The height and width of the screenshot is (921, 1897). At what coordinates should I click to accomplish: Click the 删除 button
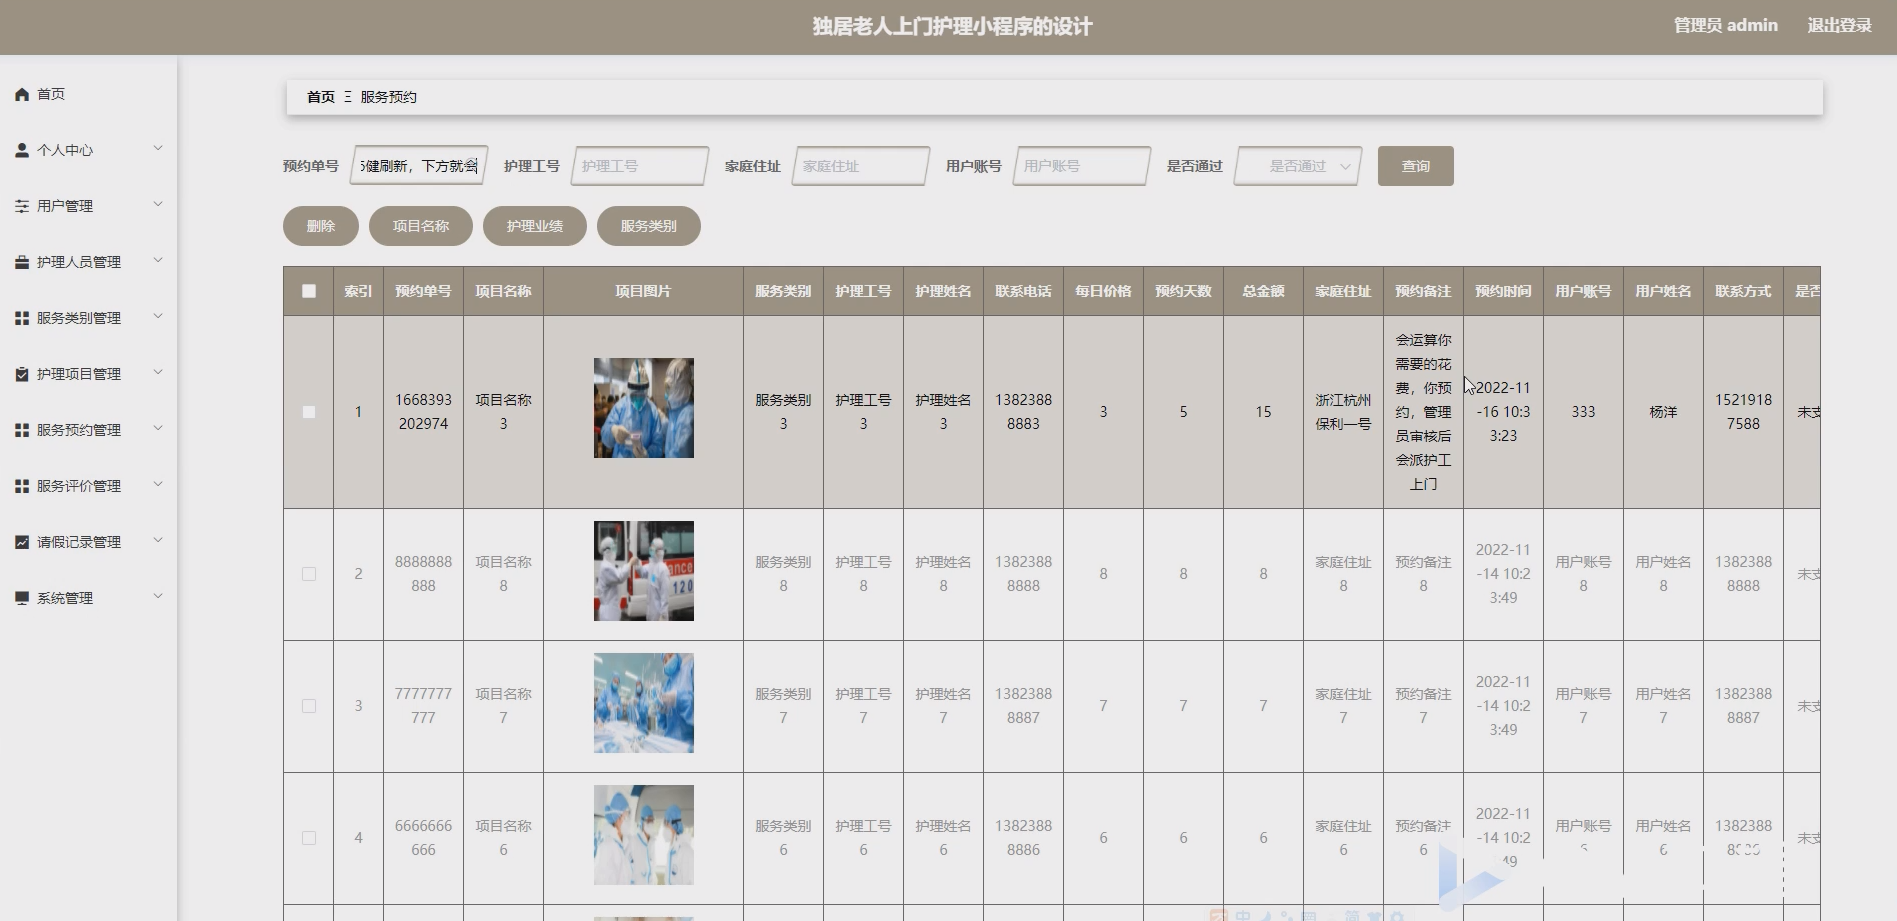321,226
